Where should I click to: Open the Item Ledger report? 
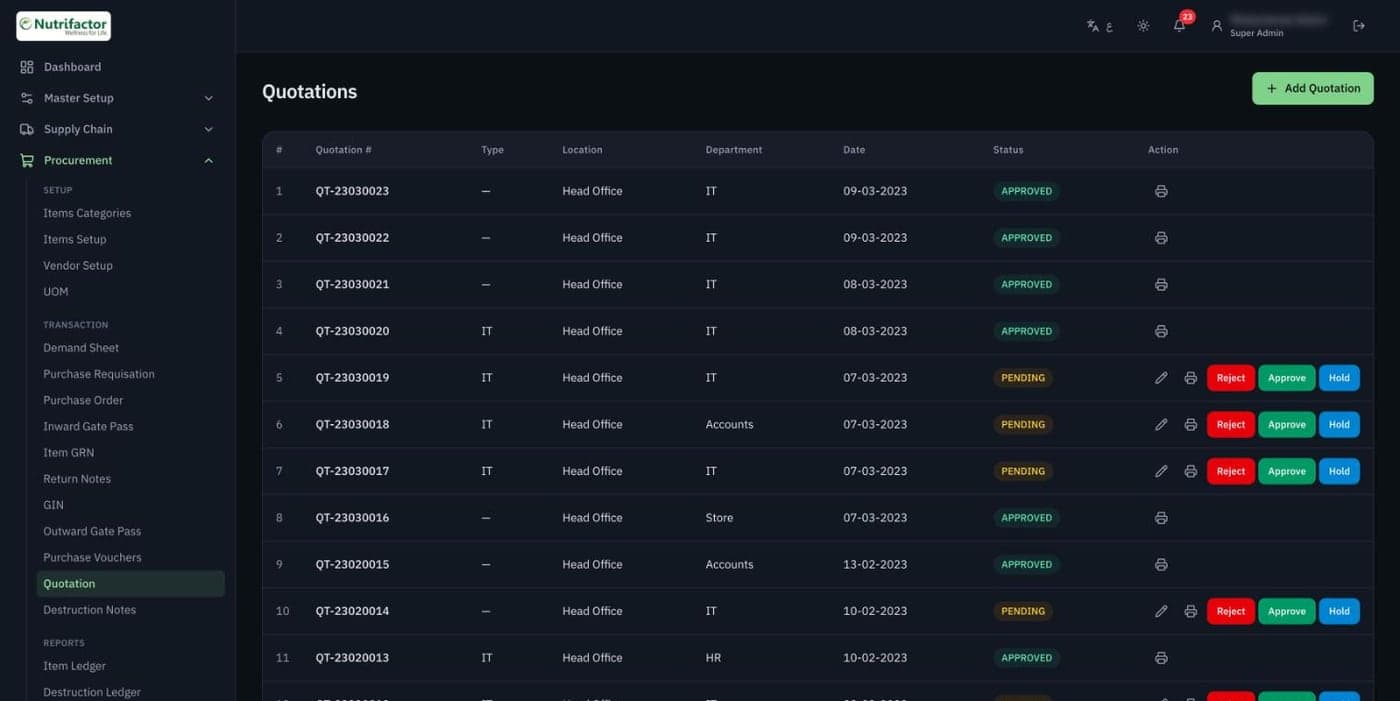point(74,666)
